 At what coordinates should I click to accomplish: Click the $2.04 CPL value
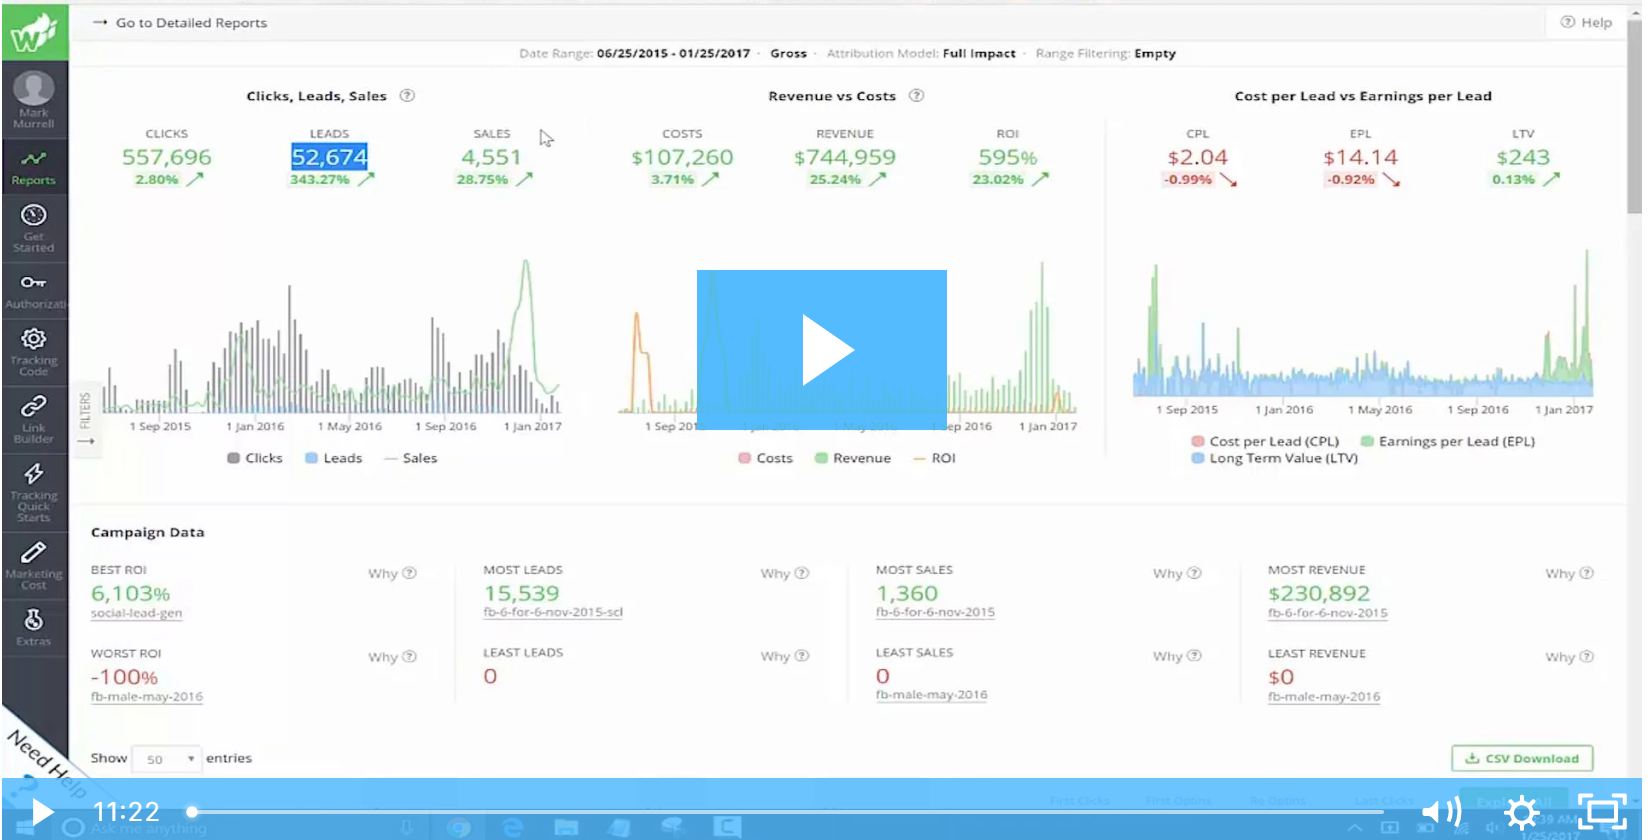click(x=1198, y=157)
